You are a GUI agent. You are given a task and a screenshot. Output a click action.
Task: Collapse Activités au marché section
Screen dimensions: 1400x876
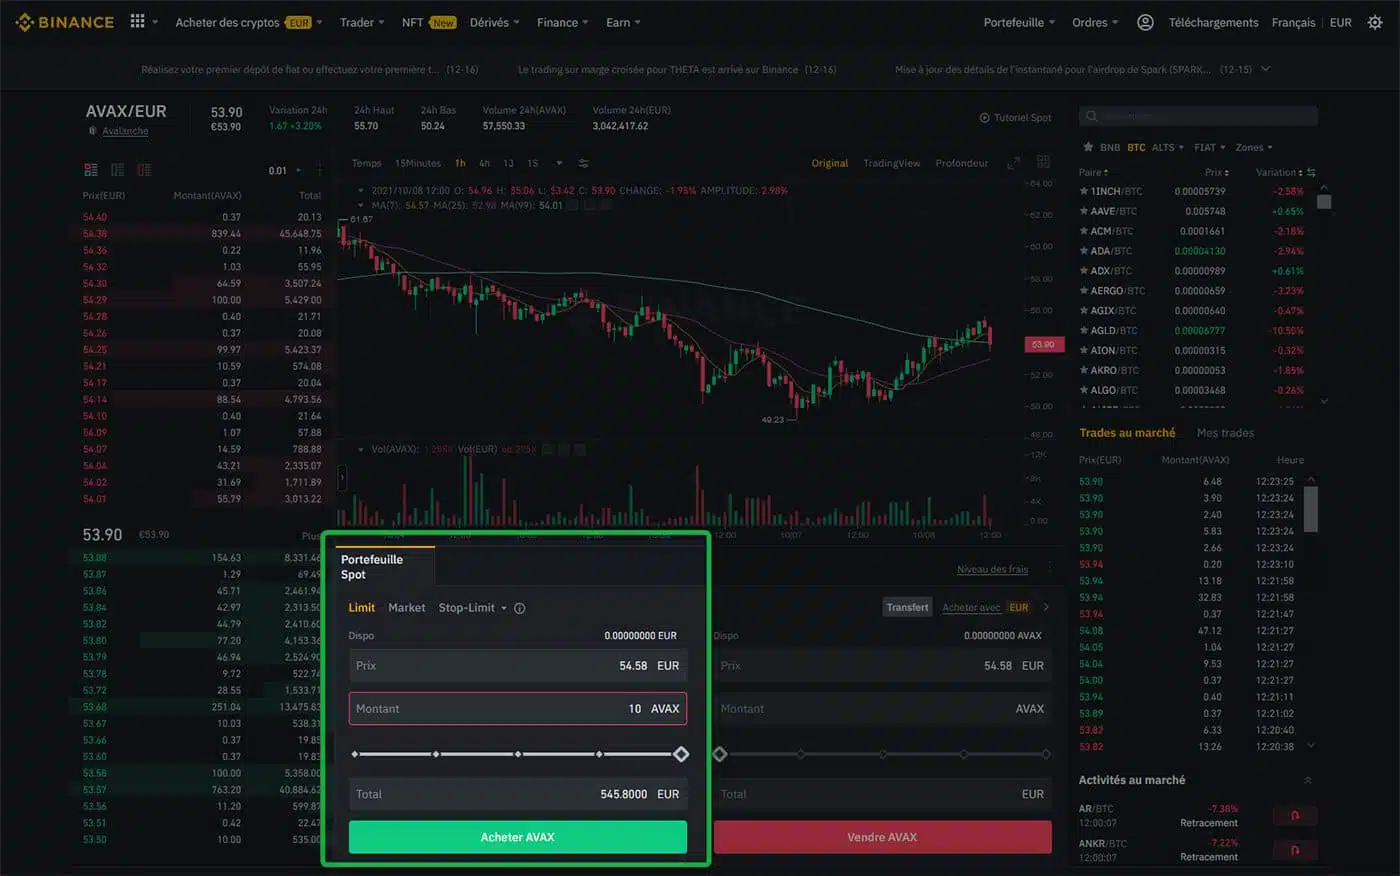pyautogui.click(x=1307, y=780)
